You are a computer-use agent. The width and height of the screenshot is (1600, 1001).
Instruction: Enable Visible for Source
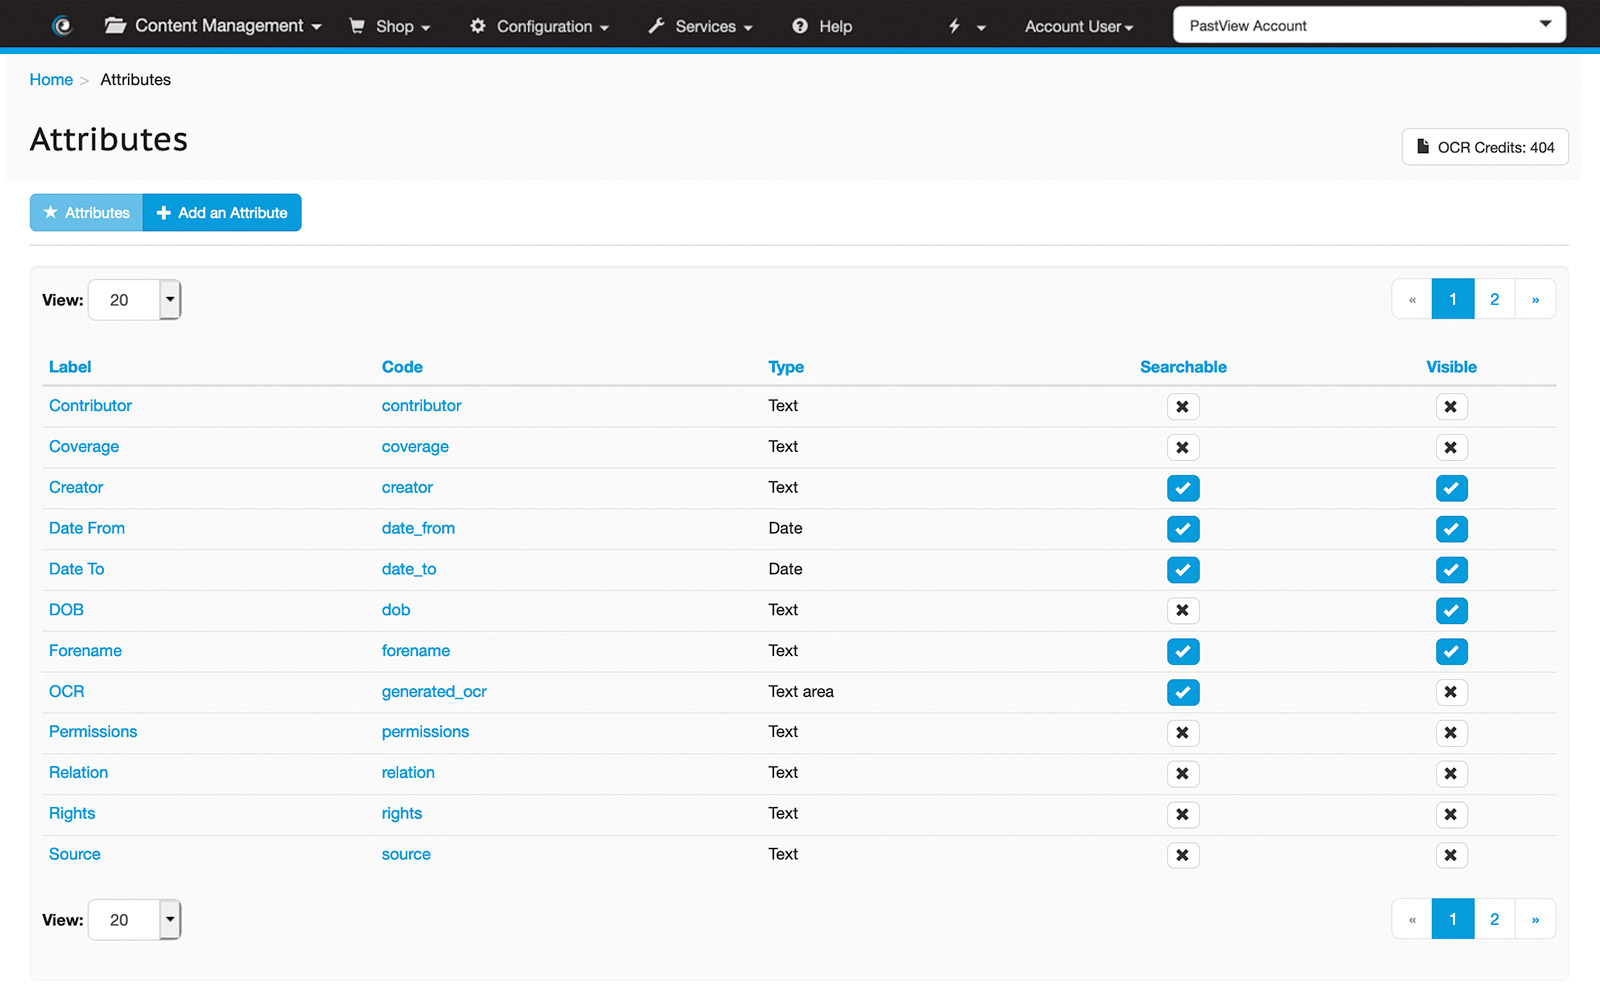(x=1451, y=855)
